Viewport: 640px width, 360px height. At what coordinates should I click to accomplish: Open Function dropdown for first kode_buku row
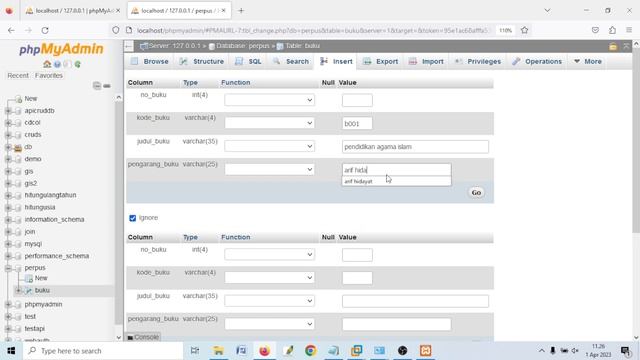coord(269,123)
